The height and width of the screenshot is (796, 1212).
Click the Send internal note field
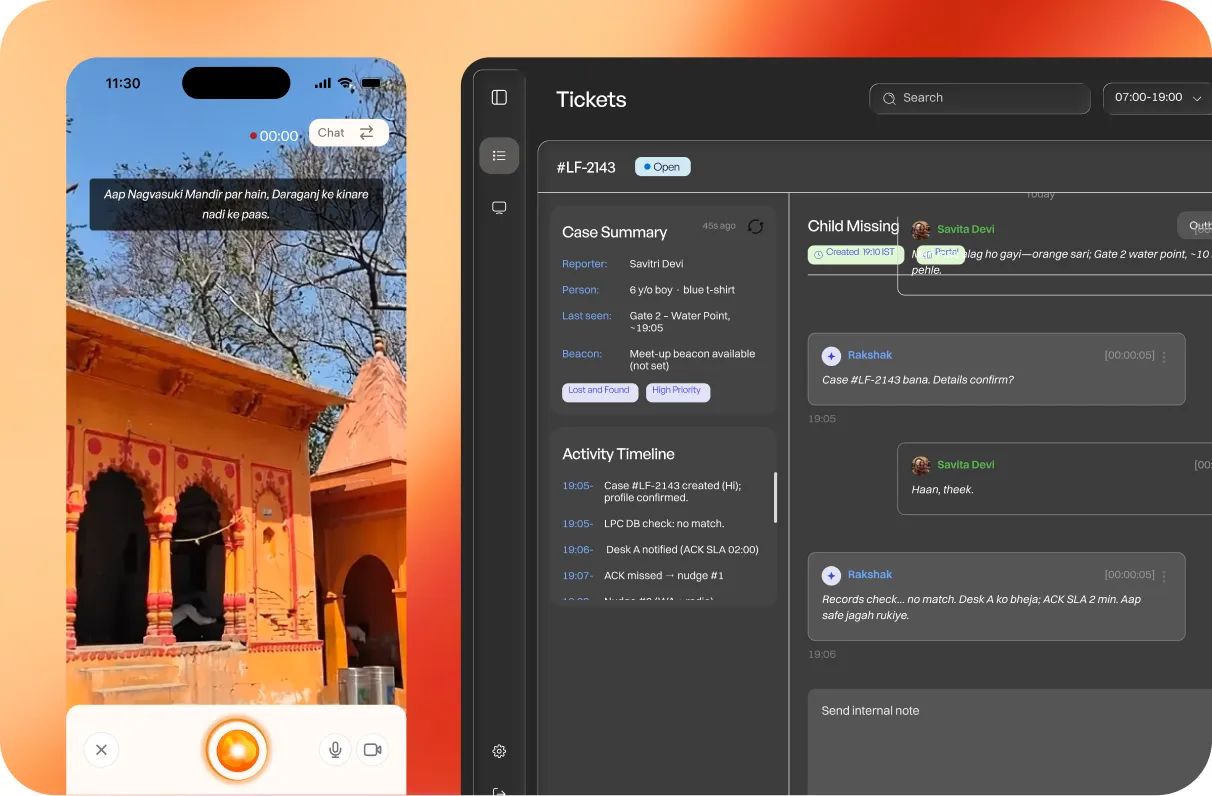1010,741
